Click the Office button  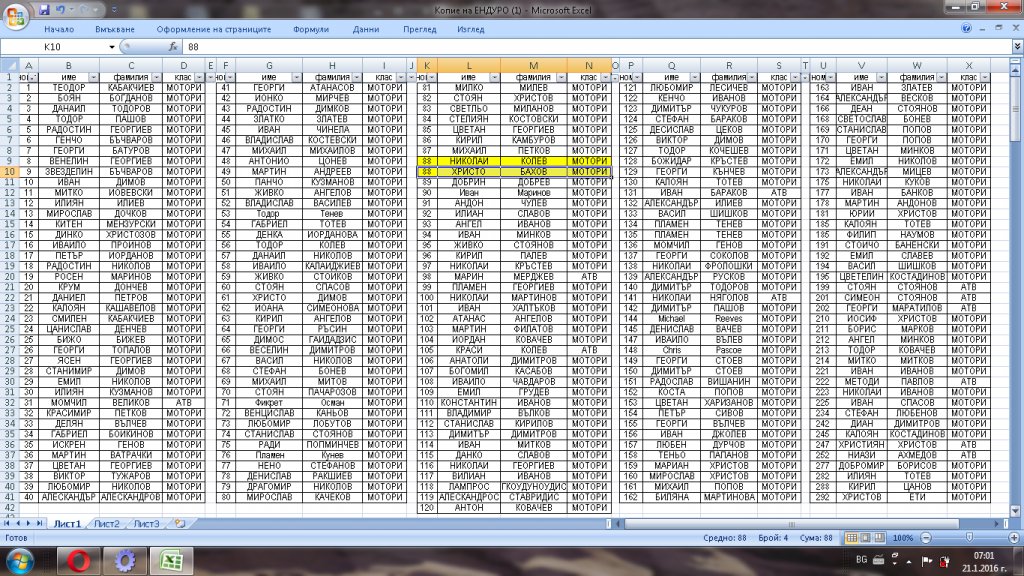pyautogui.click(x=14, y=14)
